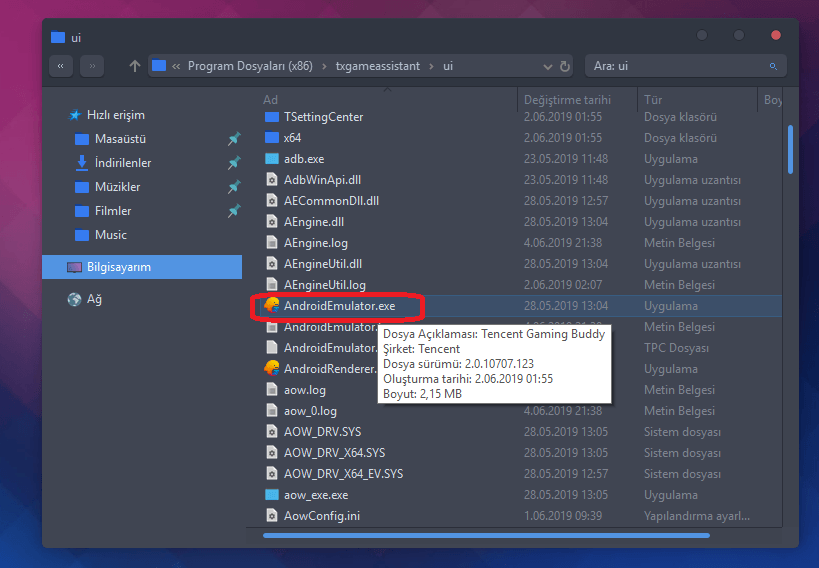Viewport: 819px width, 568px height.
Task: Go up one folder level arrow
Action: [135, 66]
